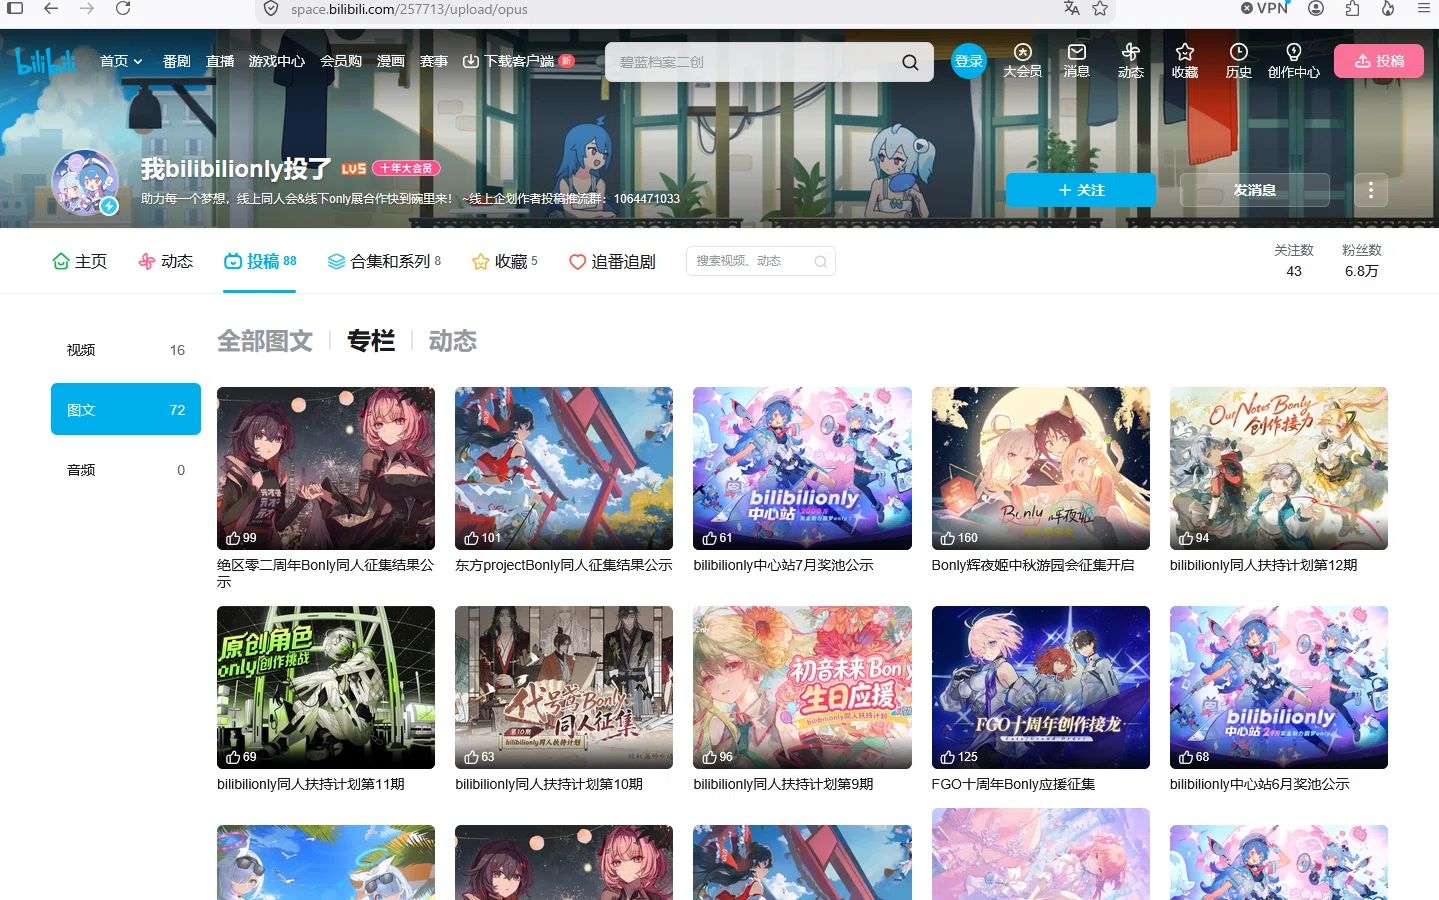The height and width of the screenshot is (900, 1439).
Task: Open the 动态 feed icon in header
Action: pyautogui.click(x=1131, y=61)
